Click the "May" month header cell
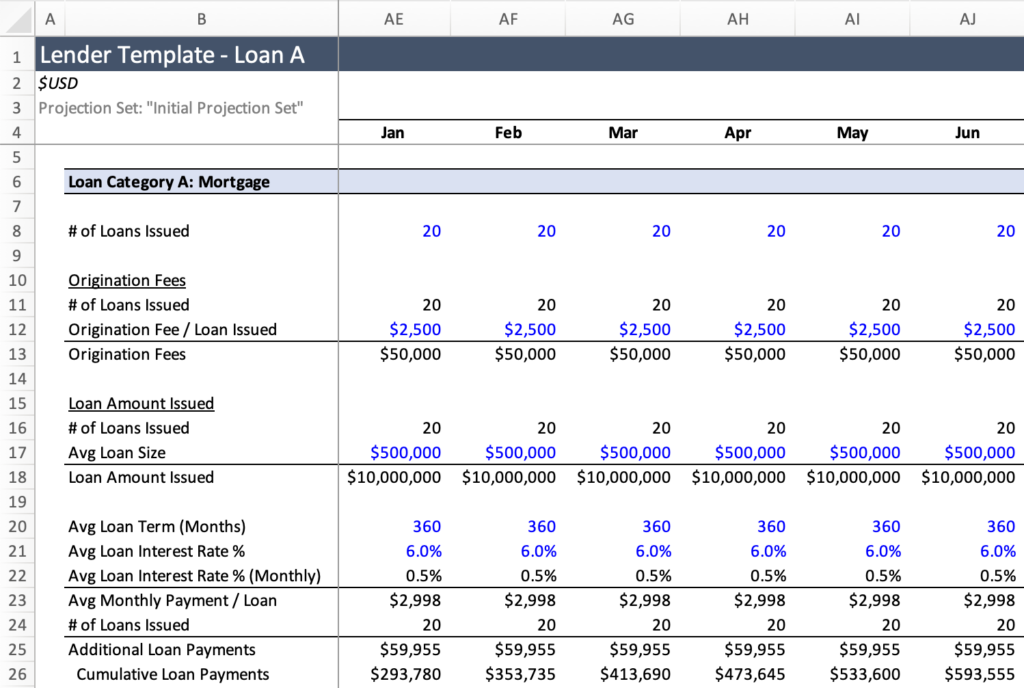The width and height of the screenshot is (1024, 688). [852, 133]
